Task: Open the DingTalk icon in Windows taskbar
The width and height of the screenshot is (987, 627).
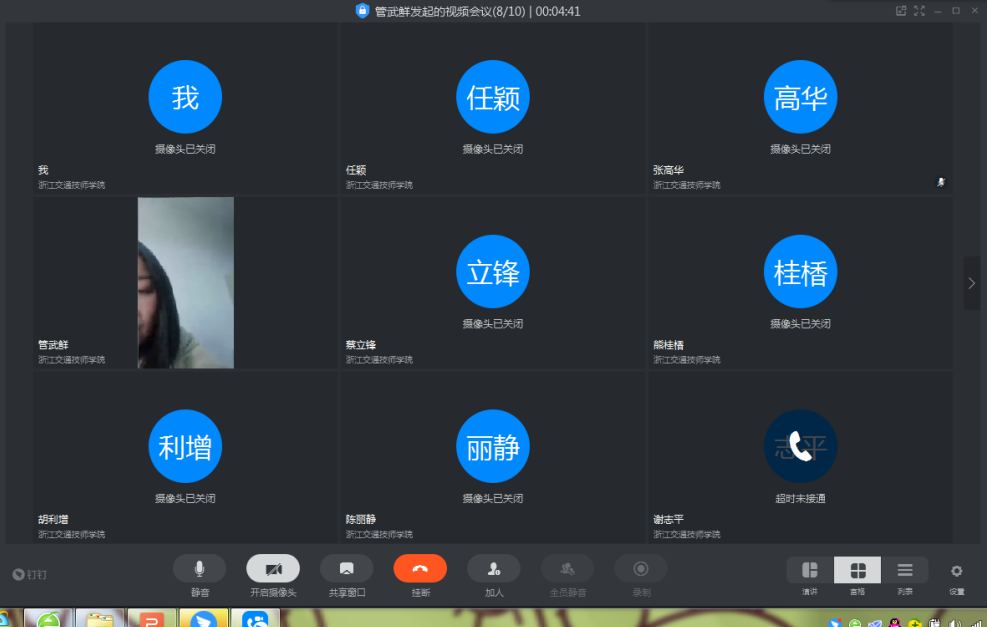Action: click(205, 620)
